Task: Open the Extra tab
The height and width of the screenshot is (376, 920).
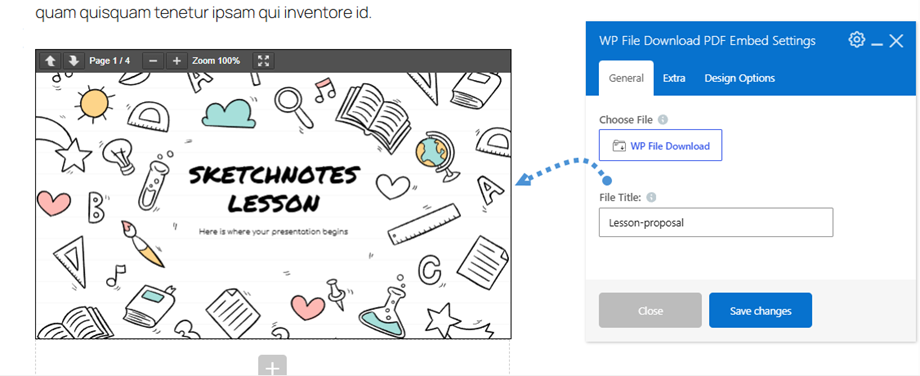Action: pyautogui.click(x=674, y=78)
